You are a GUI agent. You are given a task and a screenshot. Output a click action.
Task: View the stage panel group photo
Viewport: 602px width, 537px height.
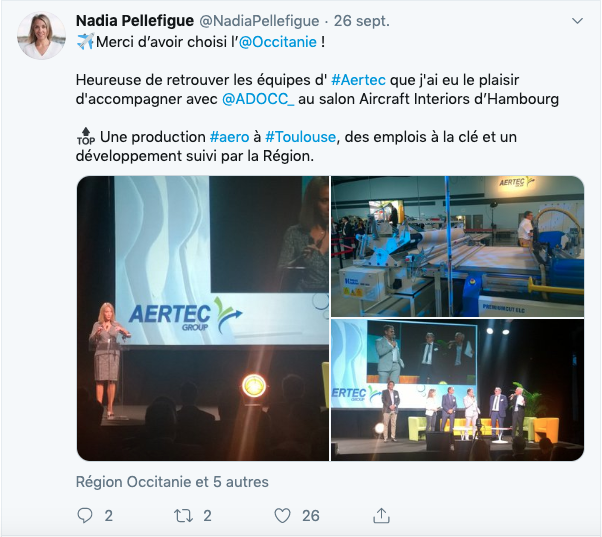[x=457, y=390]
